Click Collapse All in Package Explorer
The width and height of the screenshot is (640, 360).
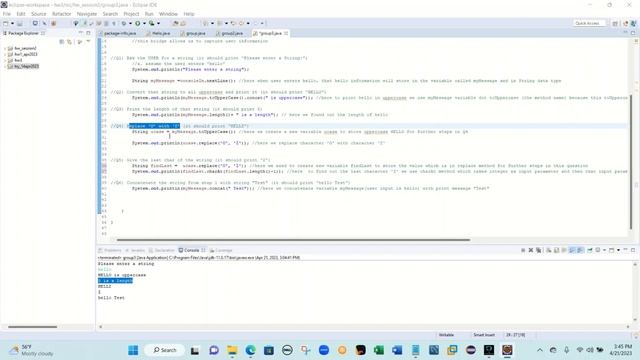click(x=61, y=42)
